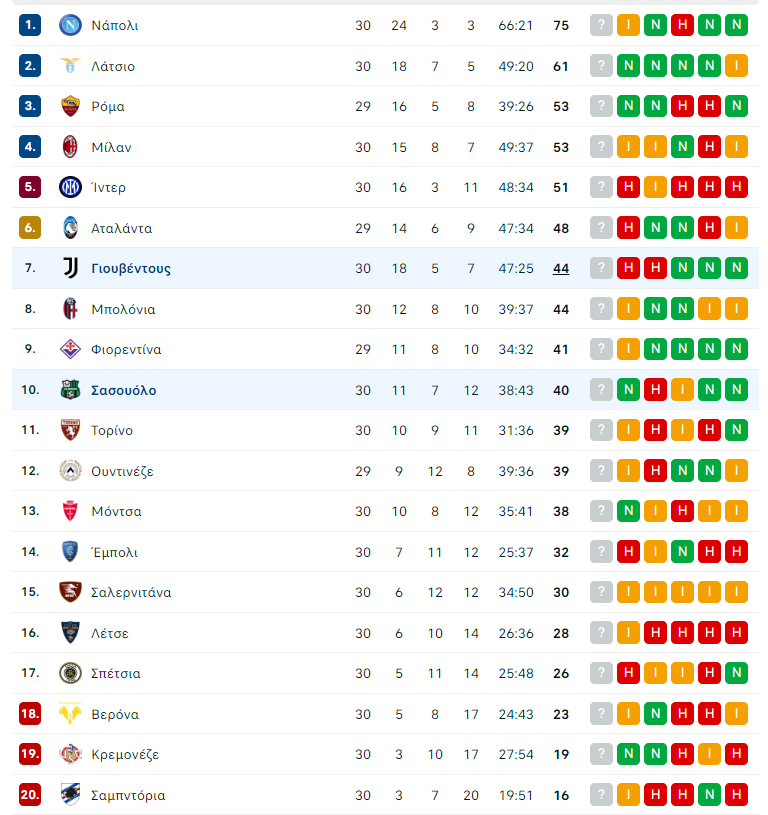Click the red H form badge for Napoli

point(682,25)
